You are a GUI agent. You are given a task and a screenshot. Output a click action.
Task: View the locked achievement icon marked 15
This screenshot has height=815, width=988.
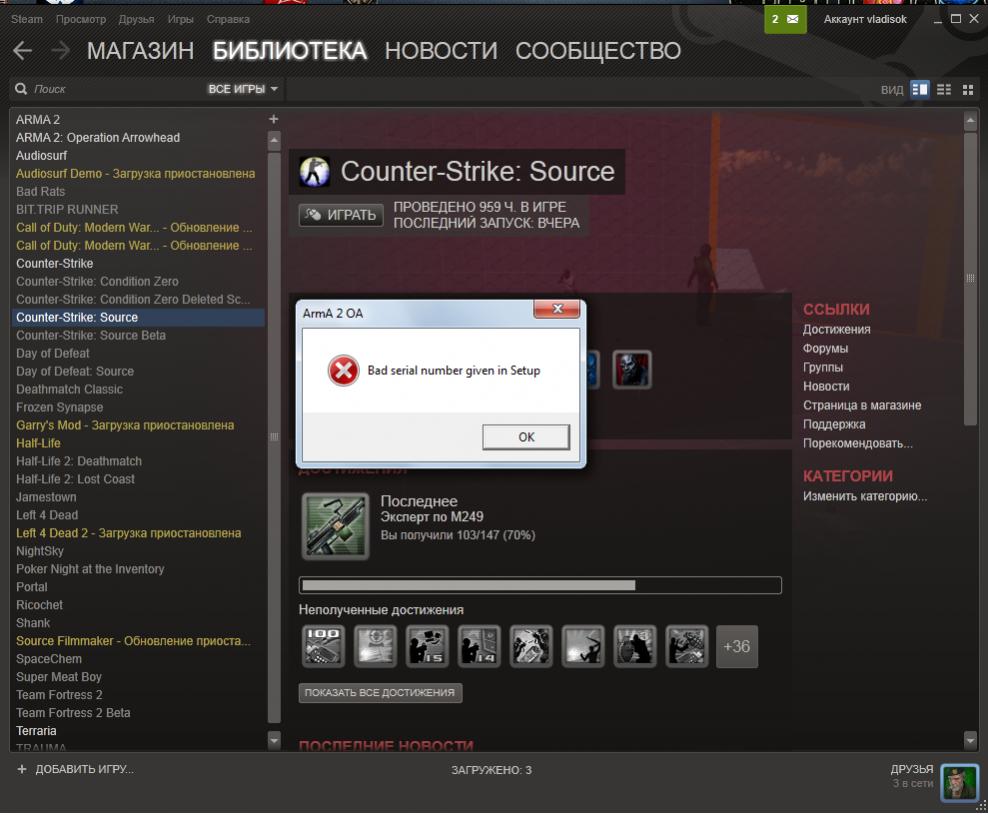point(427,646)
